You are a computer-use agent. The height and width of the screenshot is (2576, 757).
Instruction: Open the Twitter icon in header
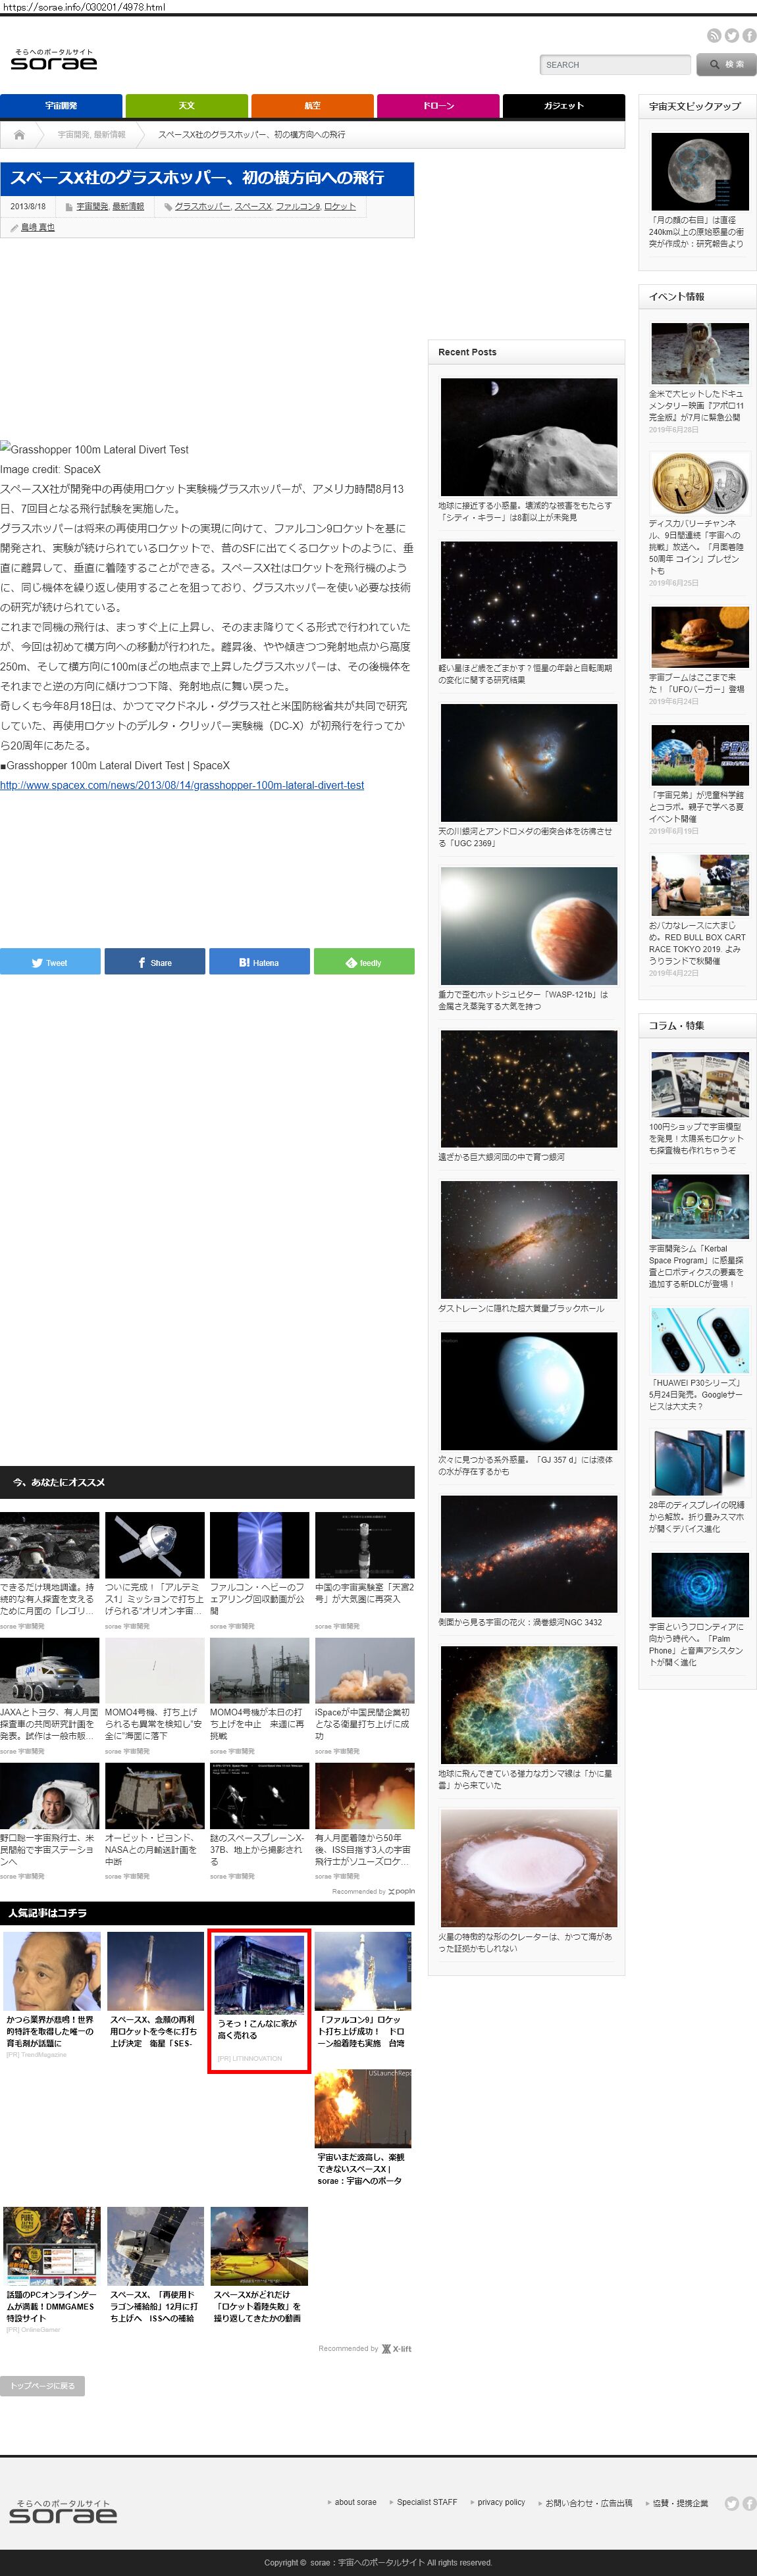(731, 35)
